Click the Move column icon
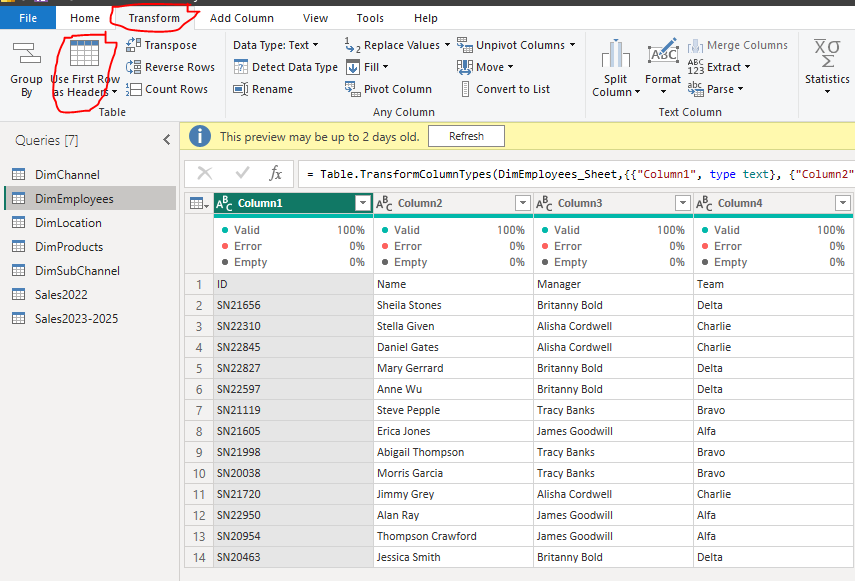 tap(465, 67)
